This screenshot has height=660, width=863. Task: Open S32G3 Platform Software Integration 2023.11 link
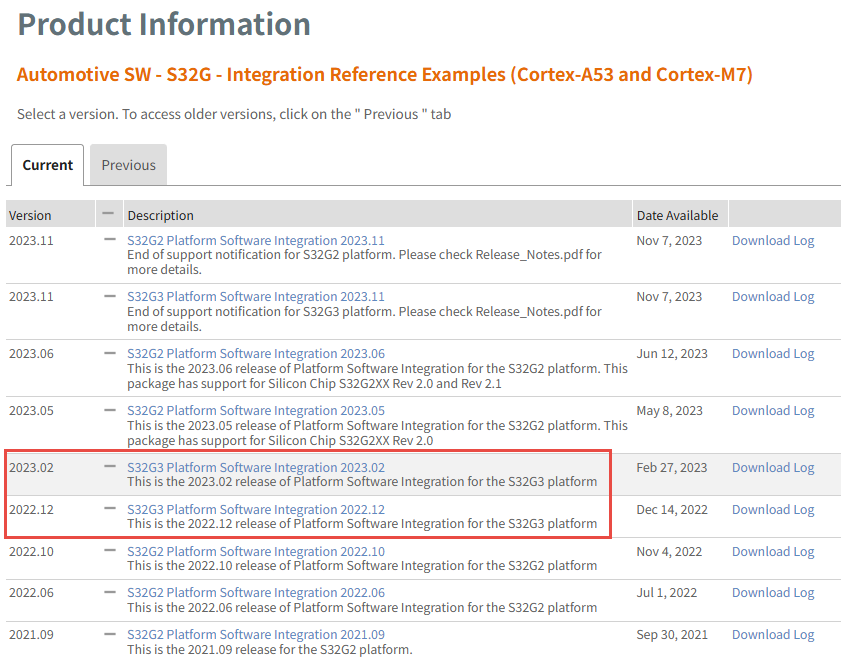pos(256,297)
